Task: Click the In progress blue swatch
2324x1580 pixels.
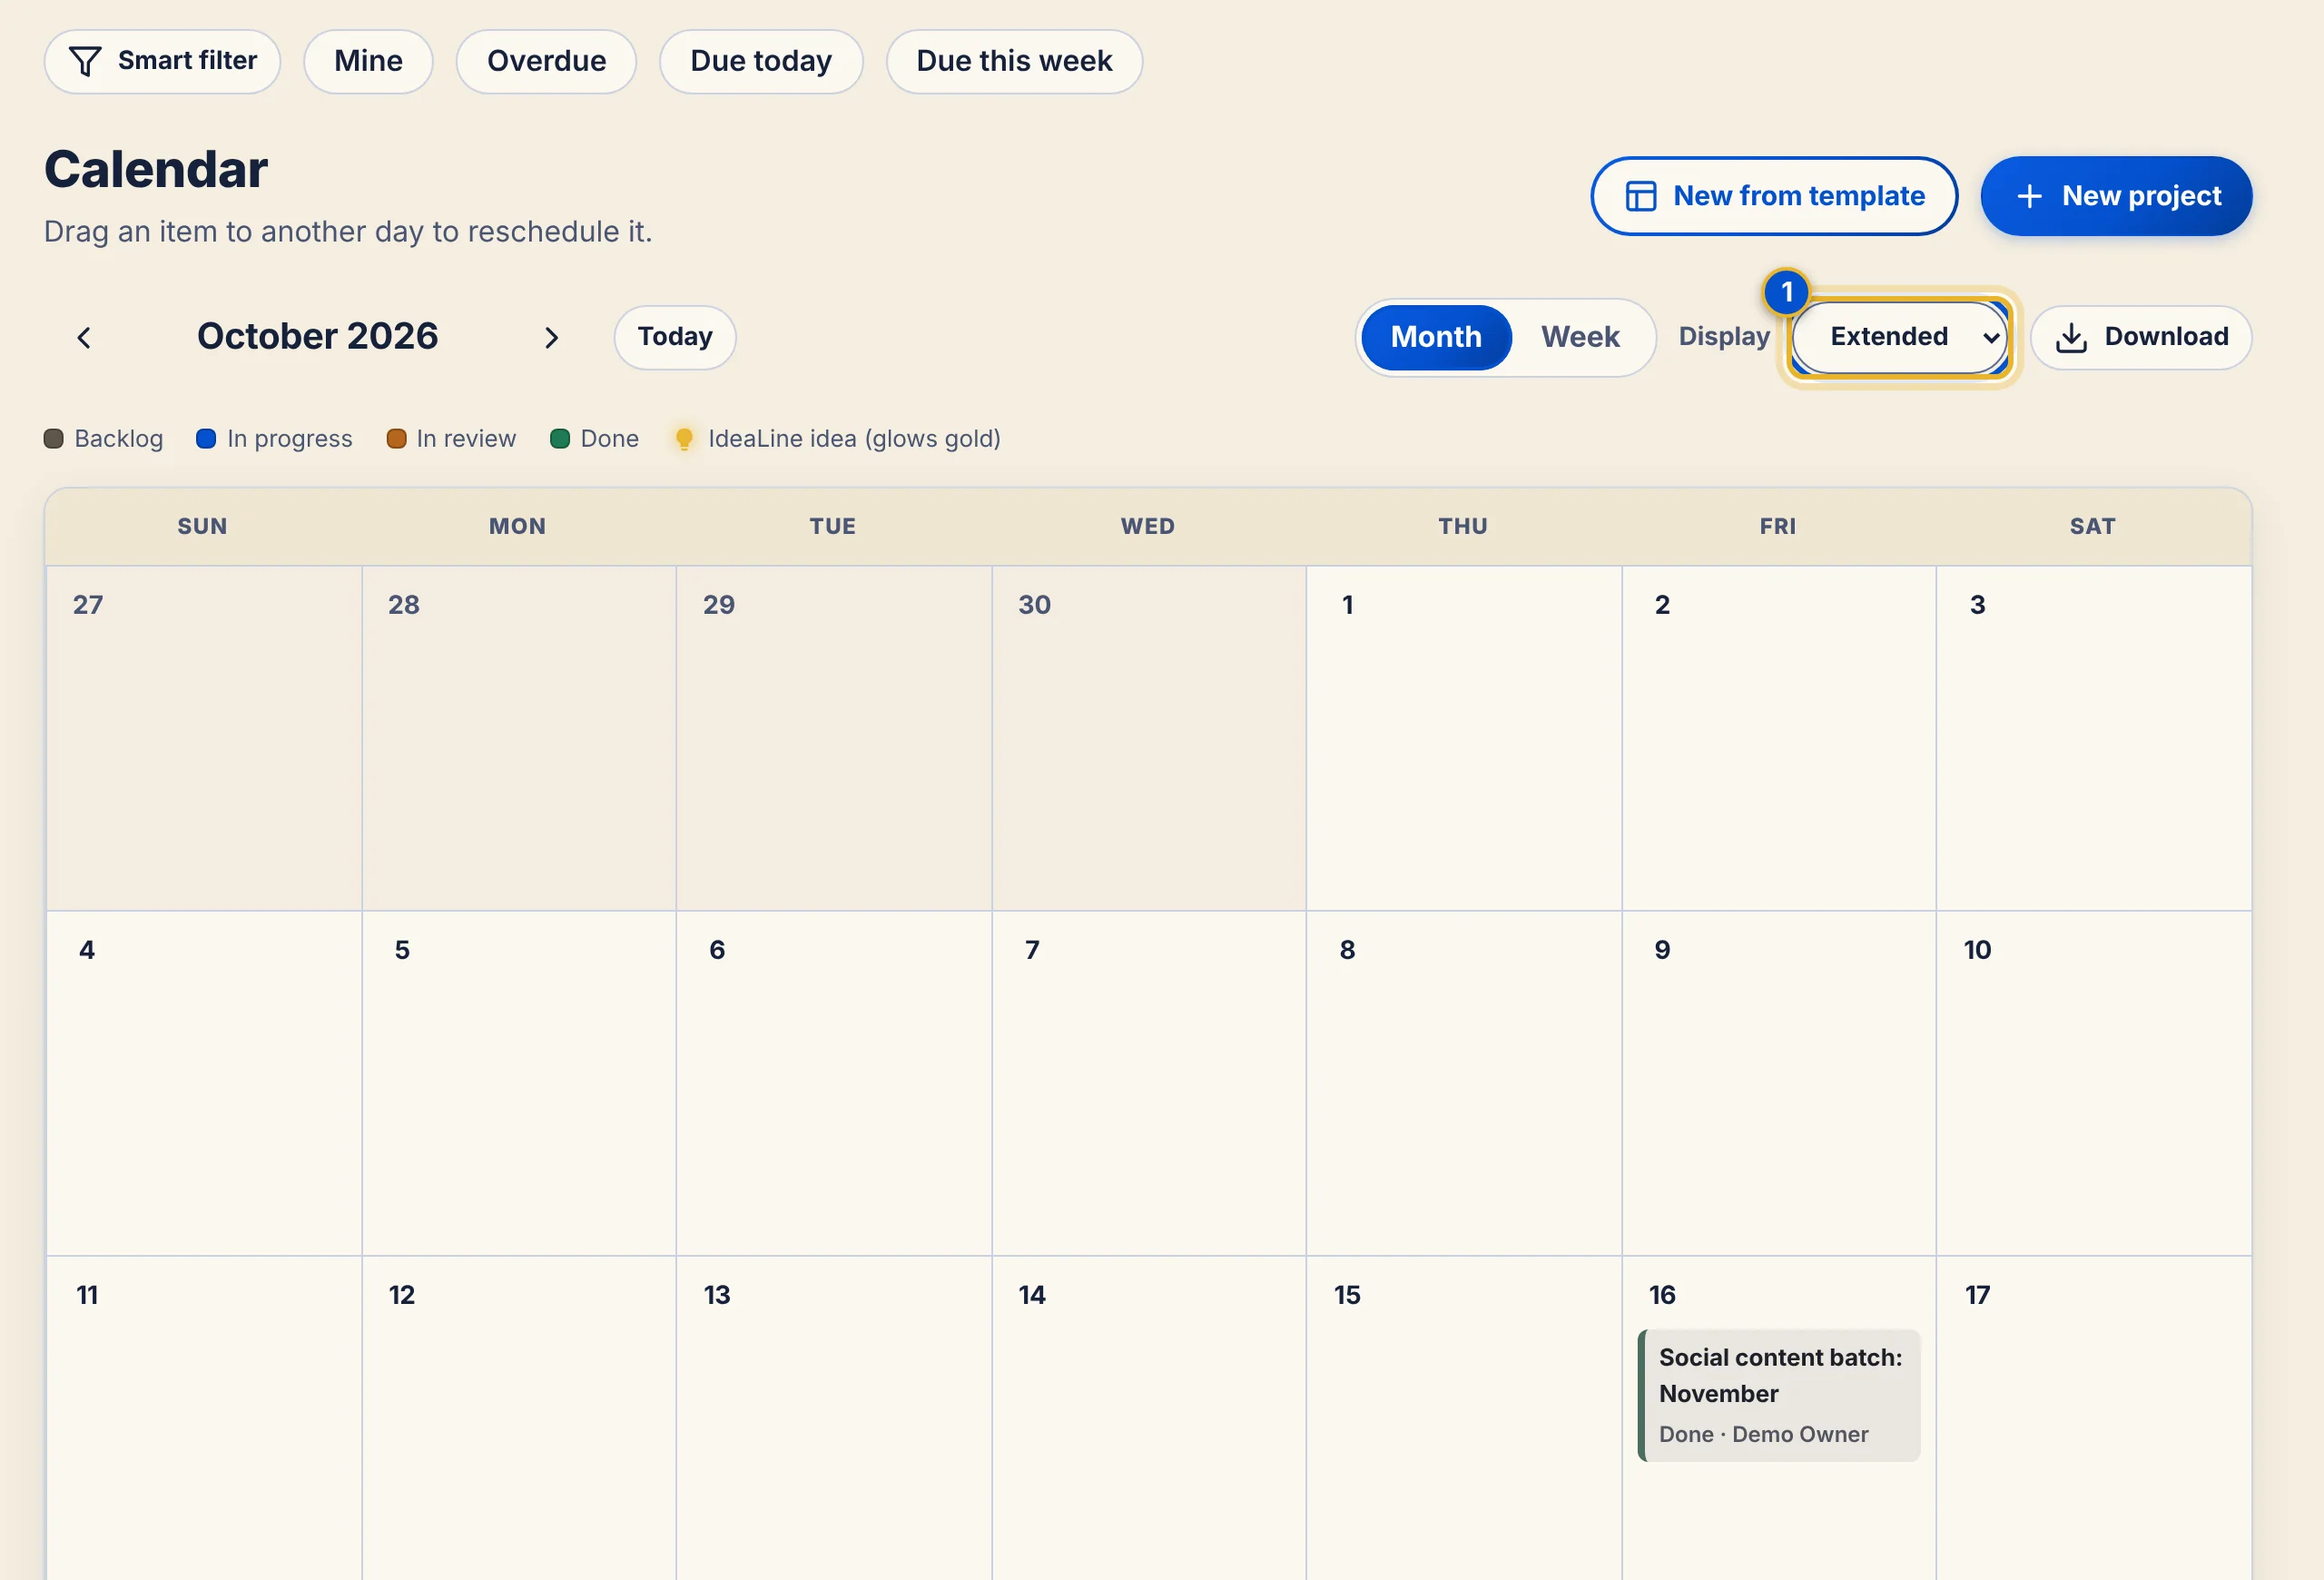Action: tap(206, 439)
